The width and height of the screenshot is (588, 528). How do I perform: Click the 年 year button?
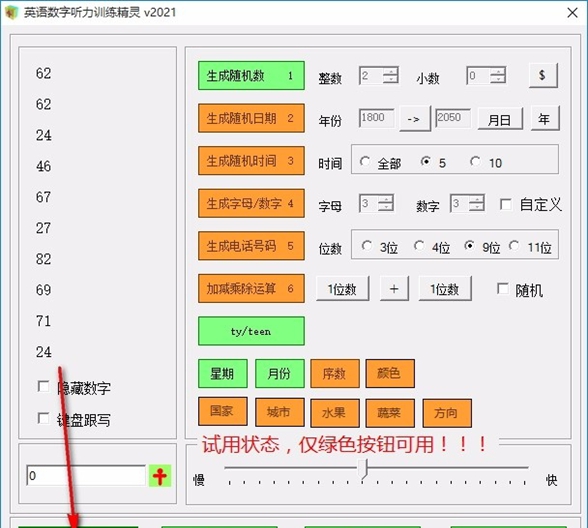click(545, 118)
